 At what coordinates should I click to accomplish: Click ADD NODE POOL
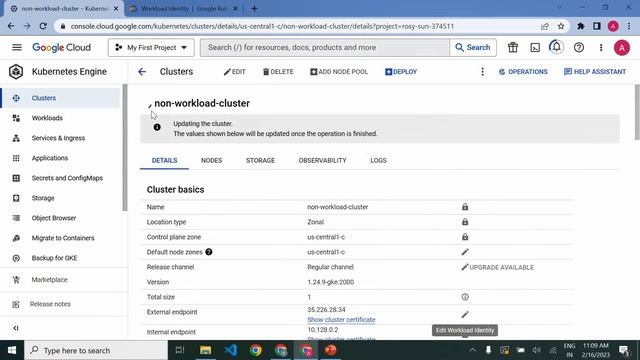coord(339,72)
